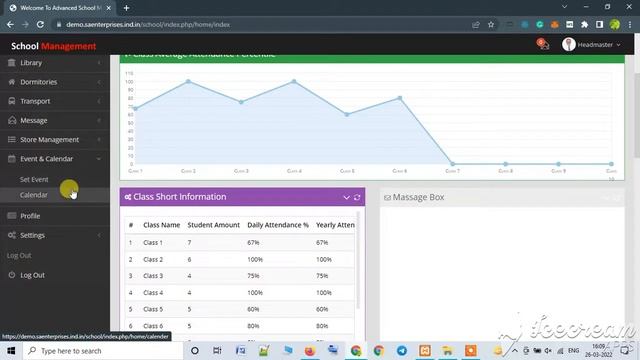The height and width of the screenshot is (360, 640).
Task: Click the volume icon in system tray
Action: pos(548,351)
